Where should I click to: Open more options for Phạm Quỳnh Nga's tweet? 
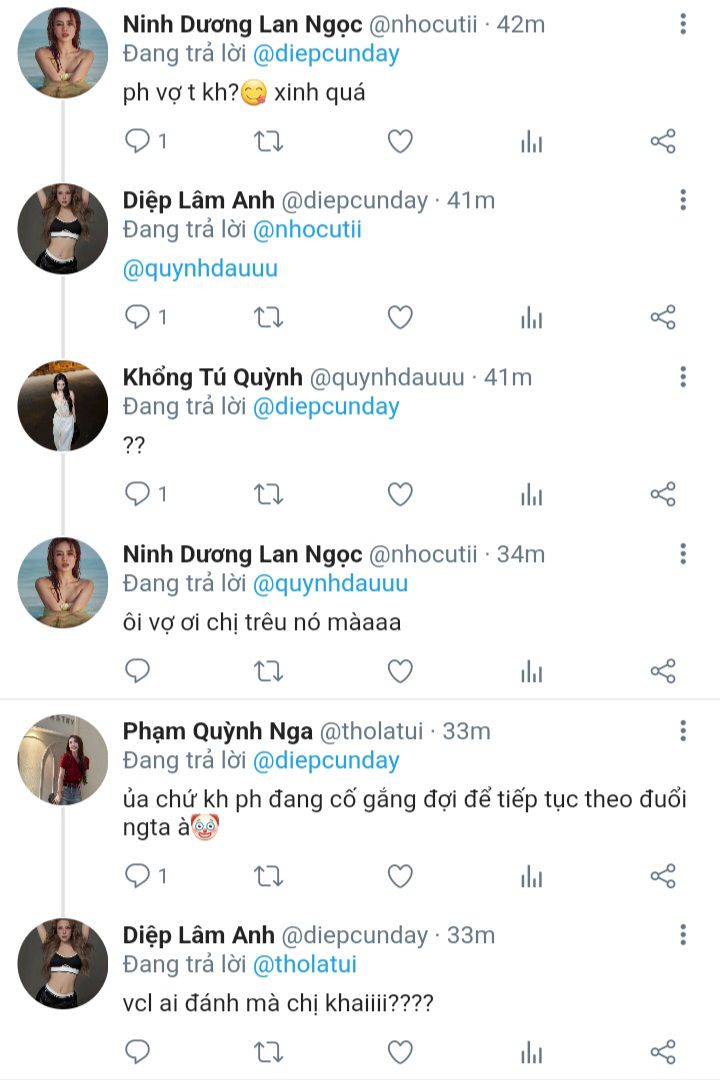683,730
